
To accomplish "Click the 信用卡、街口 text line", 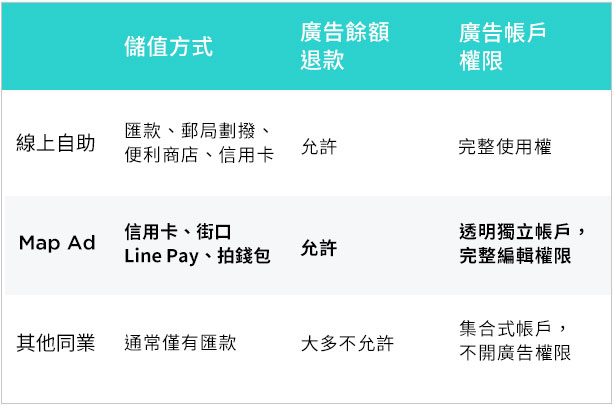I will pyautogui.click(x=178, y=231).
